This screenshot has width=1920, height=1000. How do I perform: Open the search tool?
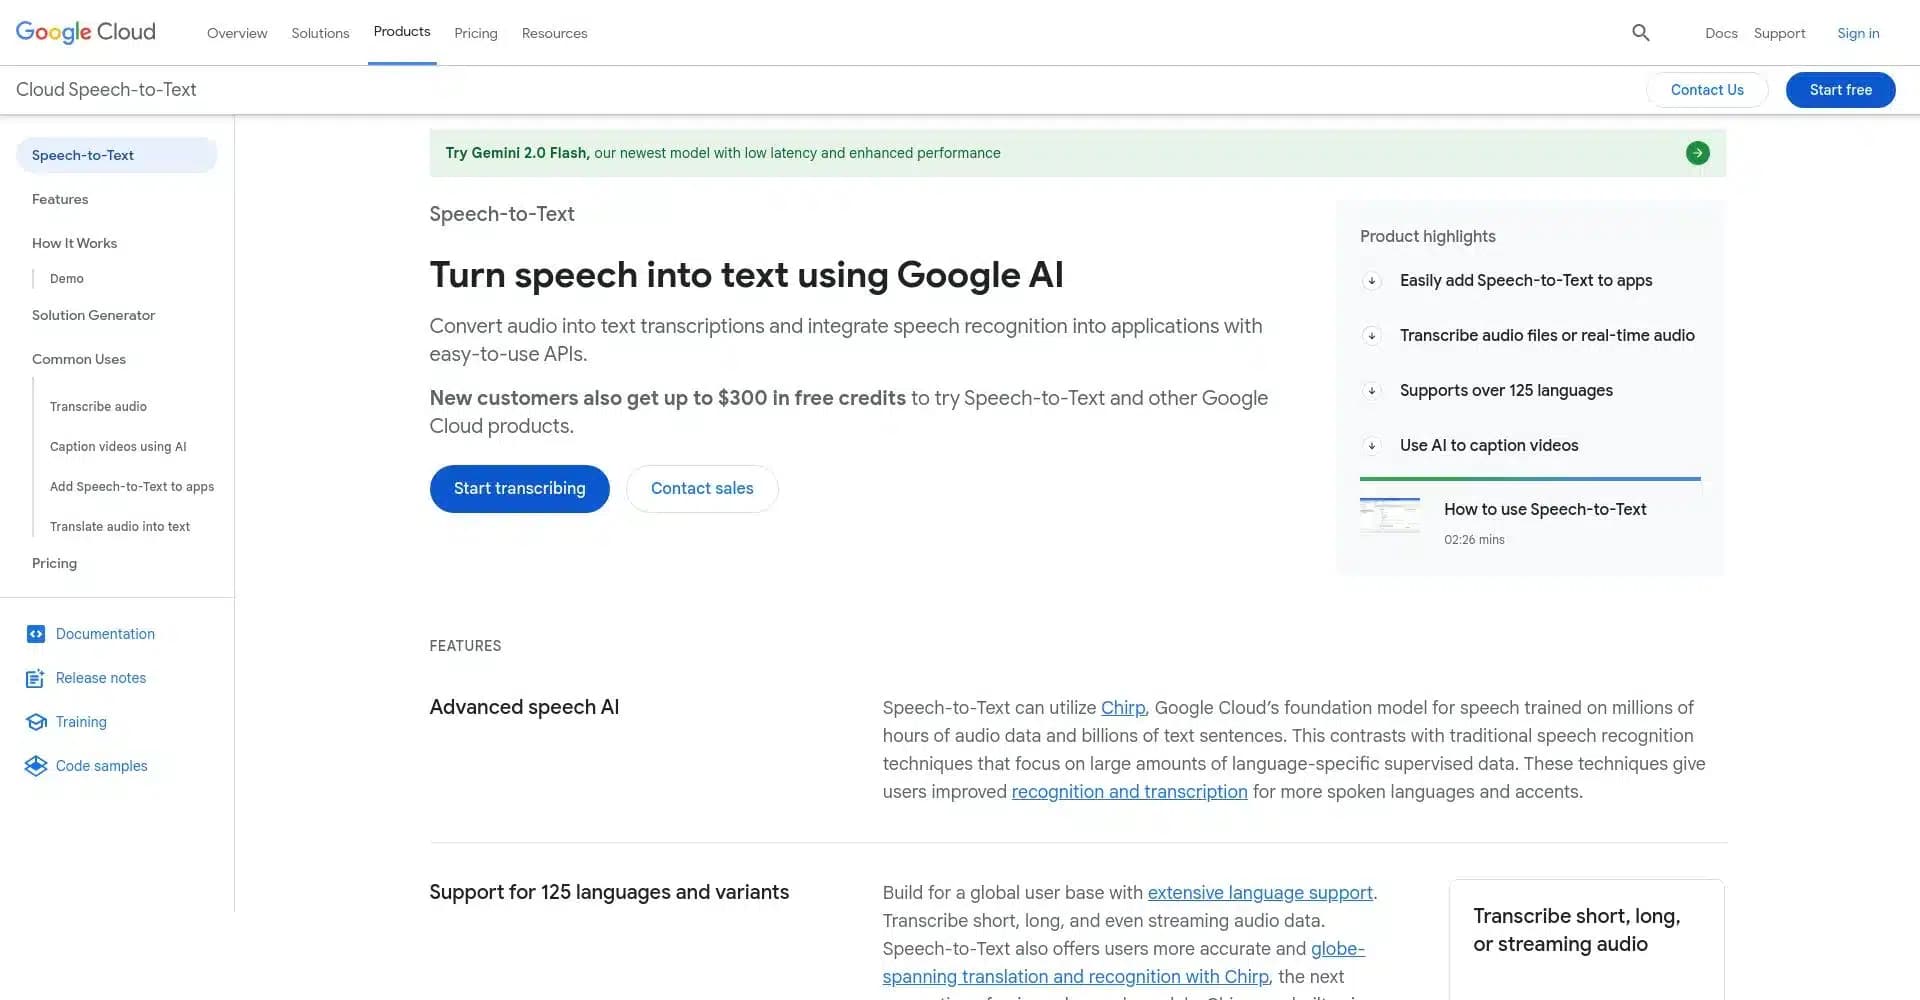coord(1640,32)
